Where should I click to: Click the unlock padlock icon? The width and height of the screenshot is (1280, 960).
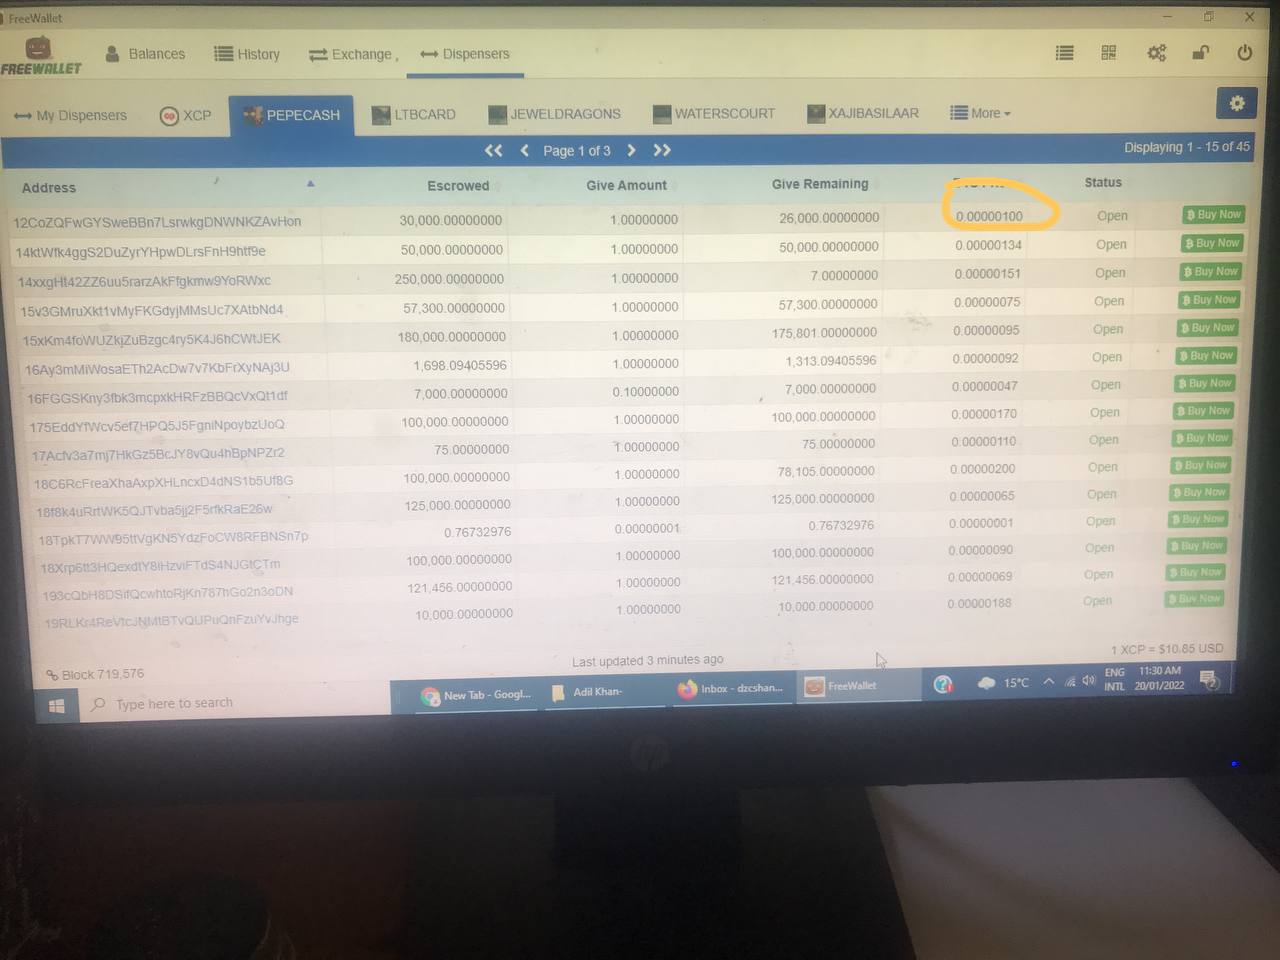(1200, 53)
